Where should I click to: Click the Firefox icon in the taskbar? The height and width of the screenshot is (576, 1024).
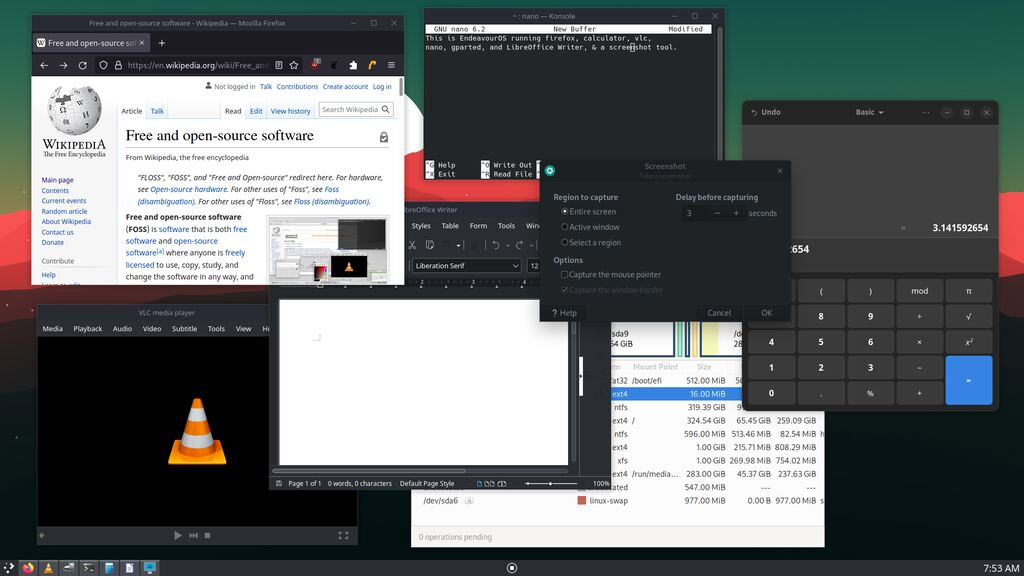click(x=28, y=568)
